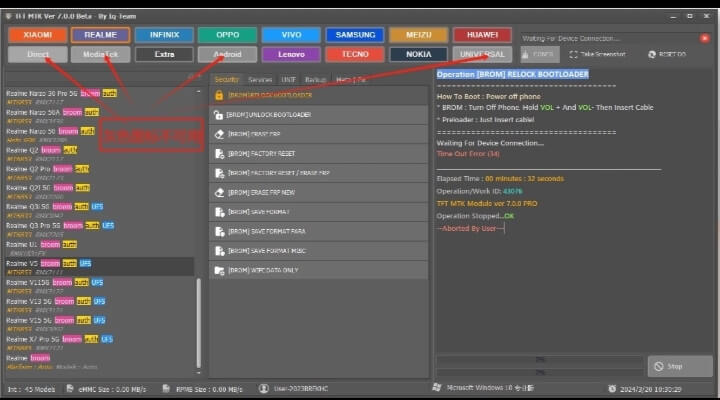Click the upper progress bar
Image resolution: width=720 pixels, height=400 pixels.
[x=540, y=360]
